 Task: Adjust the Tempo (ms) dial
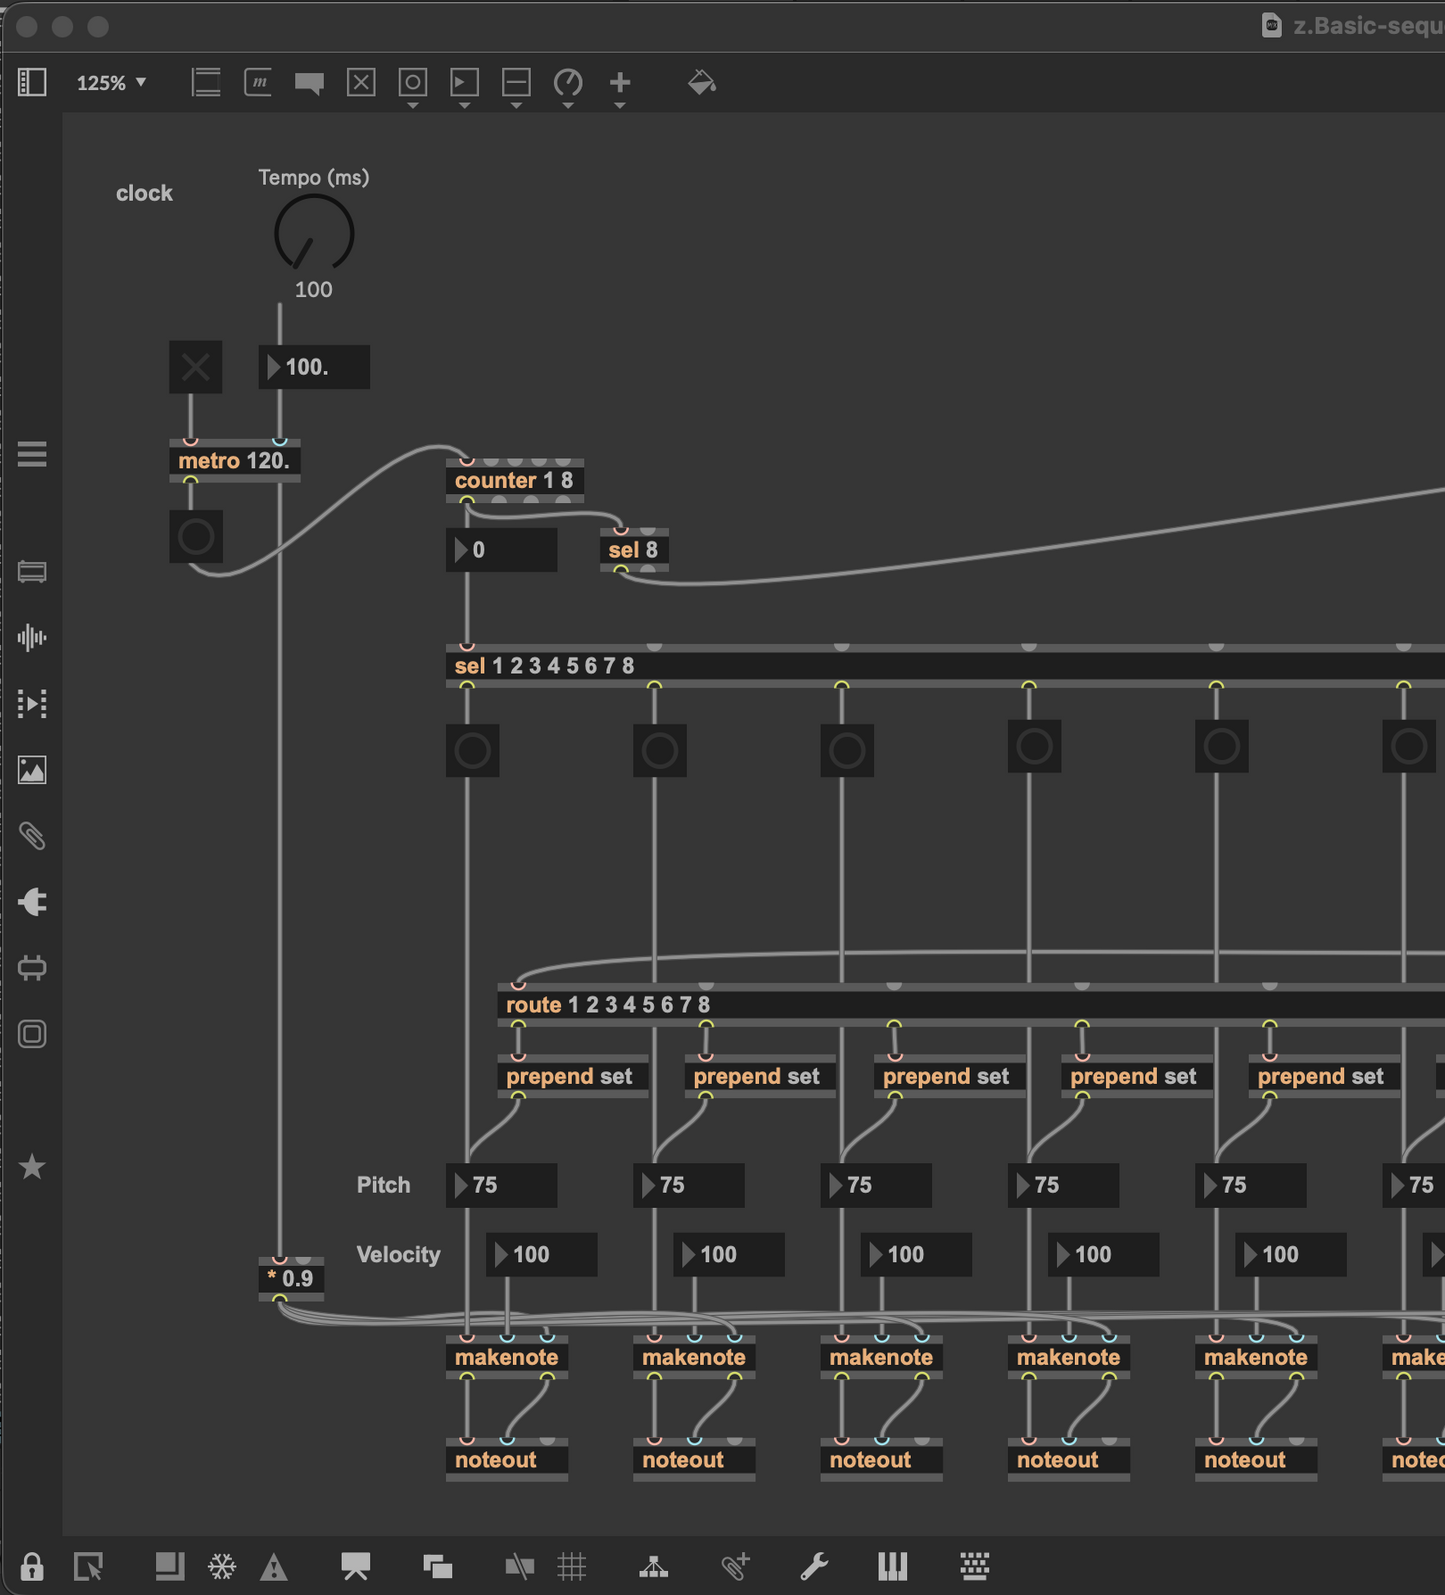pos(314,234)
